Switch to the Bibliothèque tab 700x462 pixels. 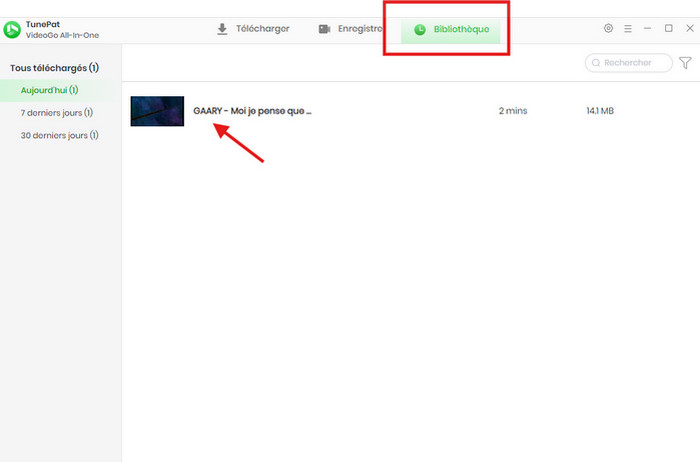coord(450,29)
